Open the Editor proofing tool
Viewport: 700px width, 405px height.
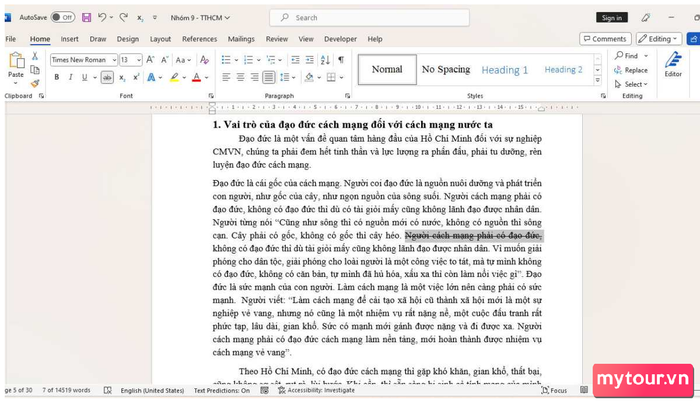pos(673,64)
